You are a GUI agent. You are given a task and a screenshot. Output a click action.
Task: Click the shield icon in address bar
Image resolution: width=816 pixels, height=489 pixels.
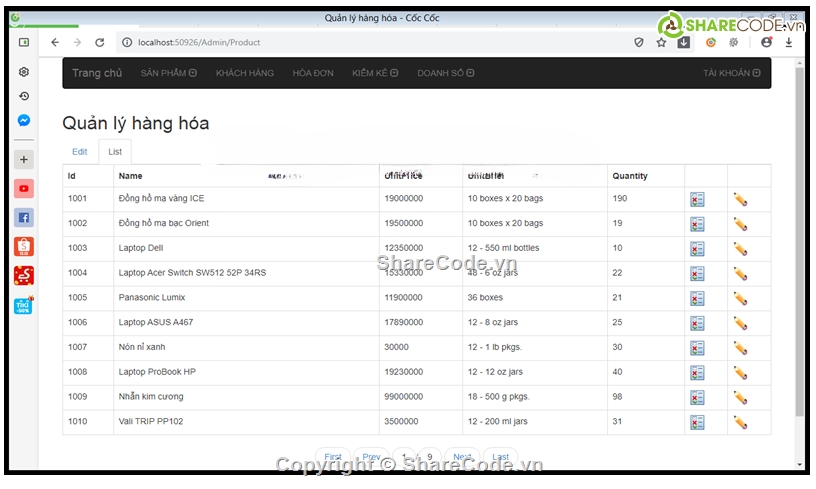coord(639,43)
